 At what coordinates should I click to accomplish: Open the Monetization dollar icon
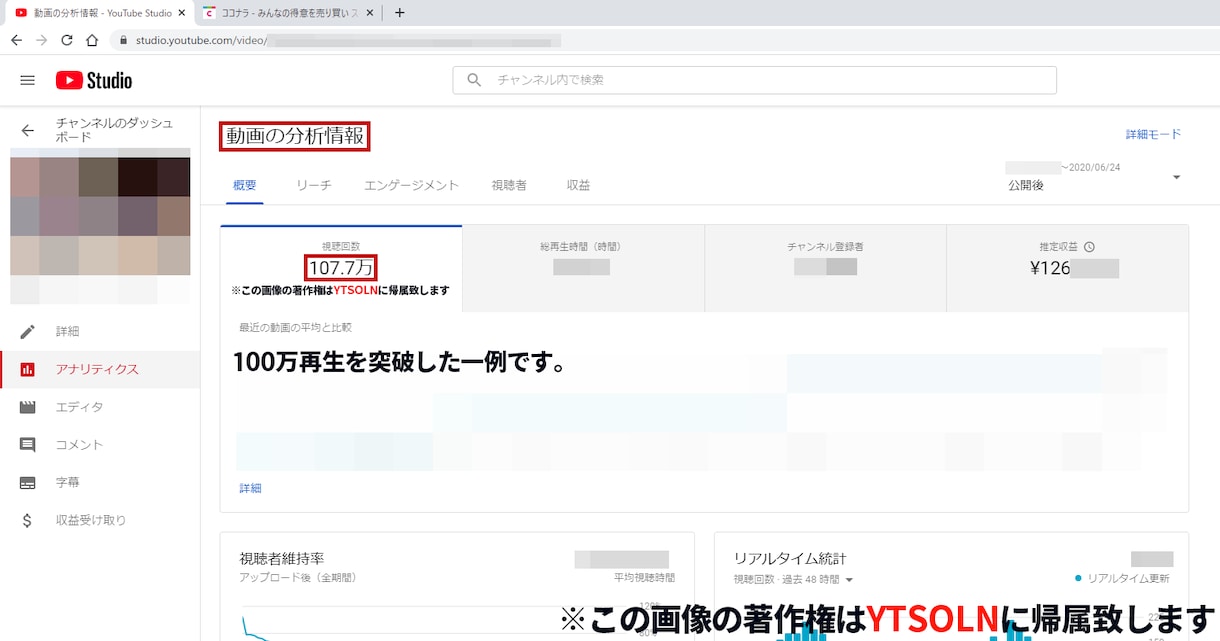click(28, 520)
